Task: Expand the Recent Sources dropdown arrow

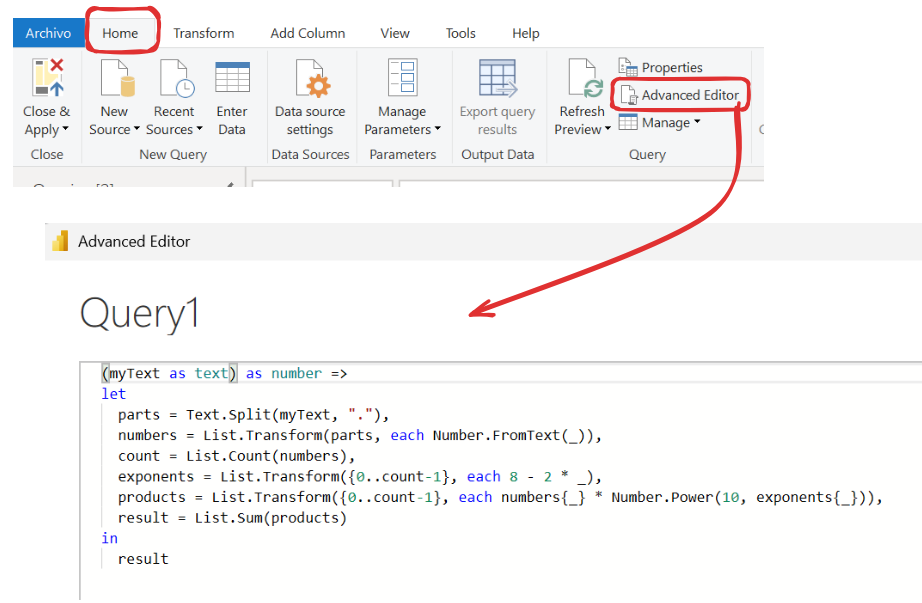Action: (199, 128)
